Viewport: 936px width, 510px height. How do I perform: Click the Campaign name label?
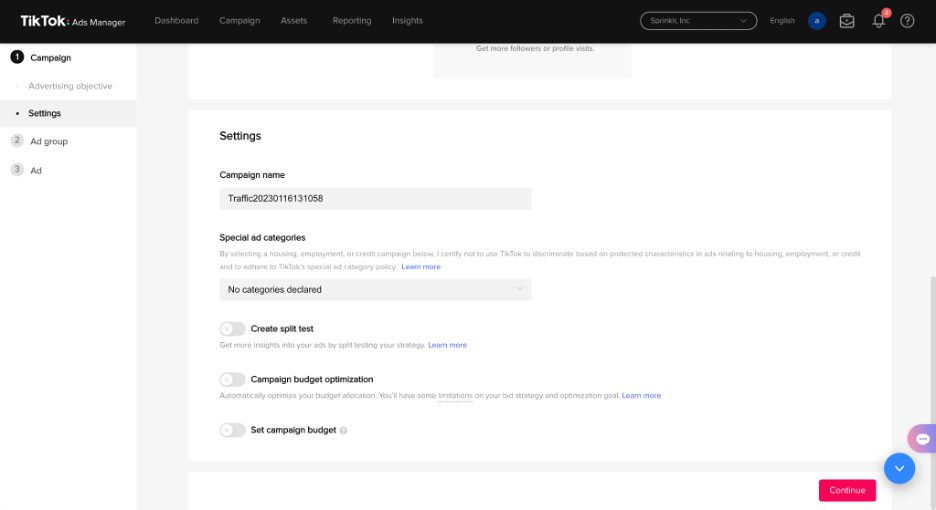tap(252, 175)
